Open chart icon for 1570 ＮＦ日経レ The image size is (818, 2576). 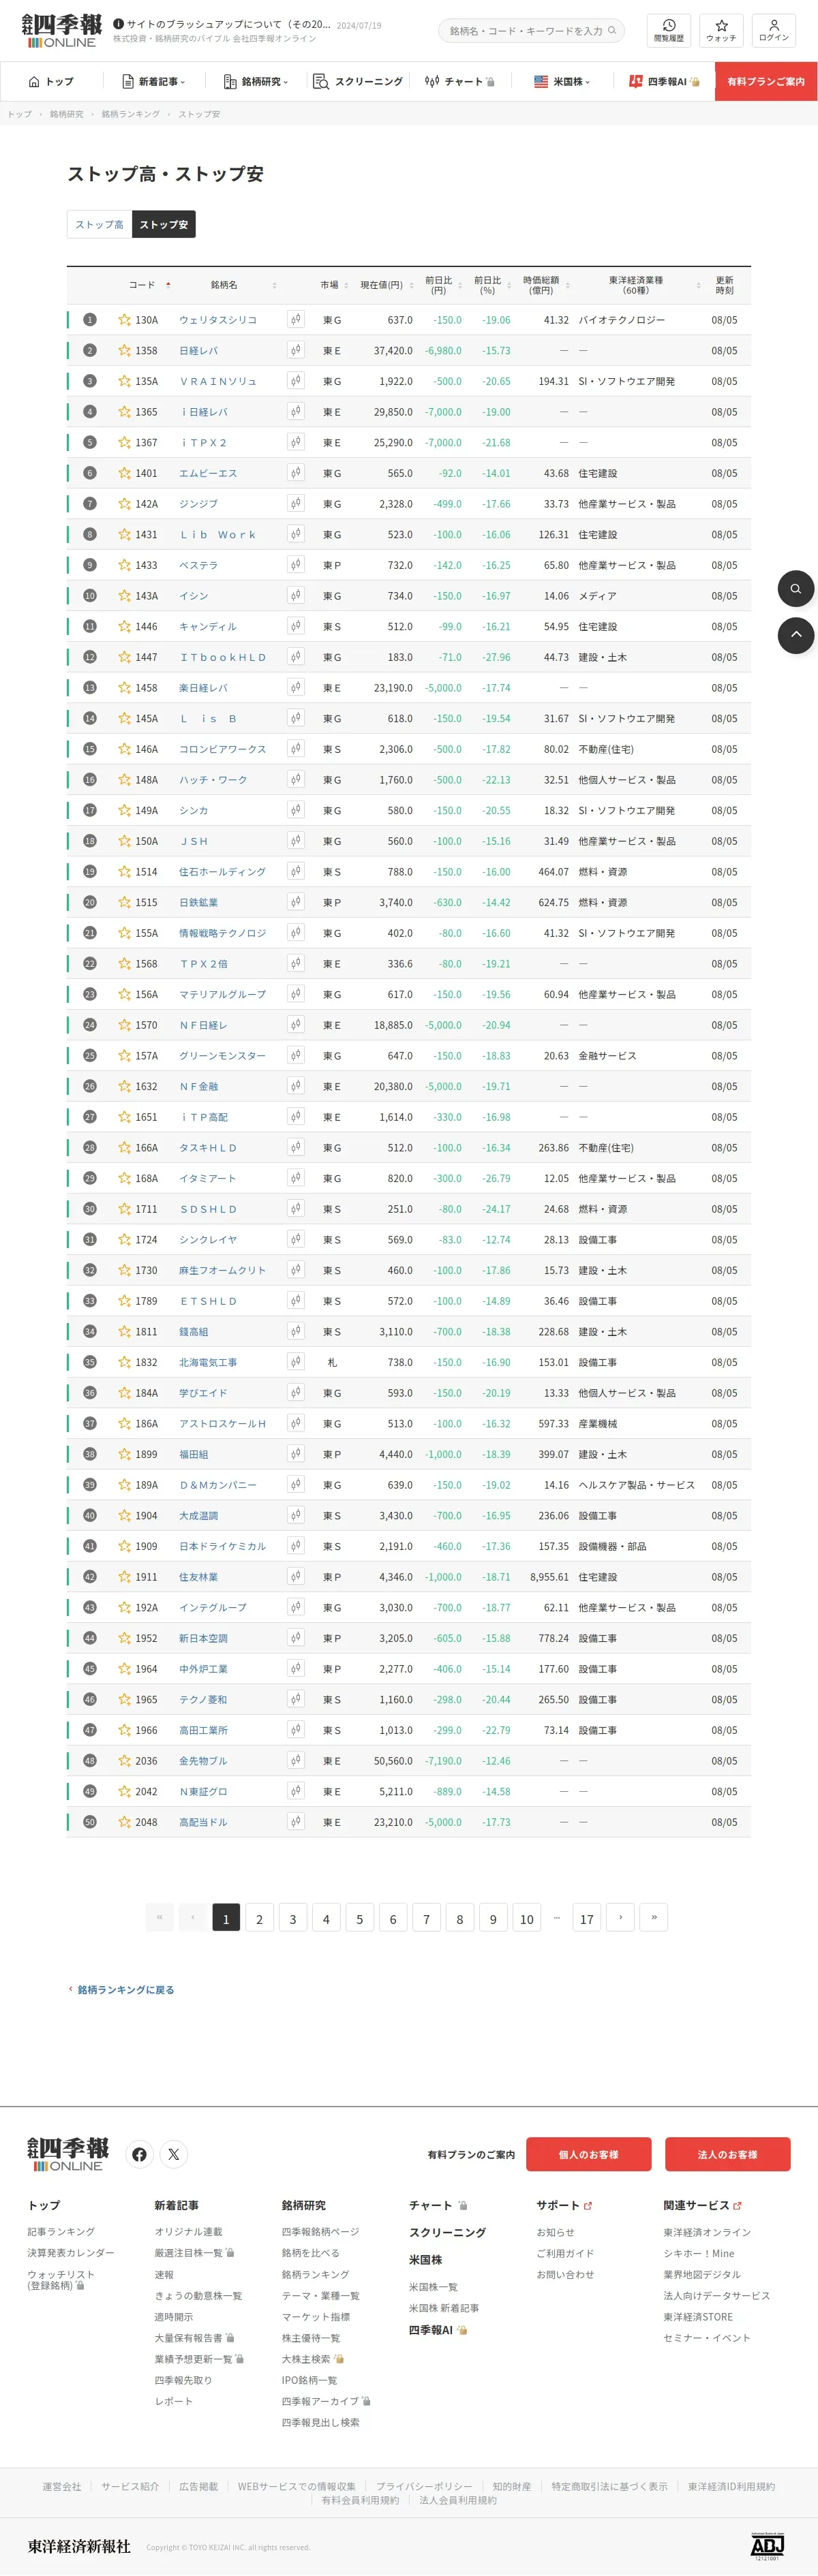(x=295, y=1025)
